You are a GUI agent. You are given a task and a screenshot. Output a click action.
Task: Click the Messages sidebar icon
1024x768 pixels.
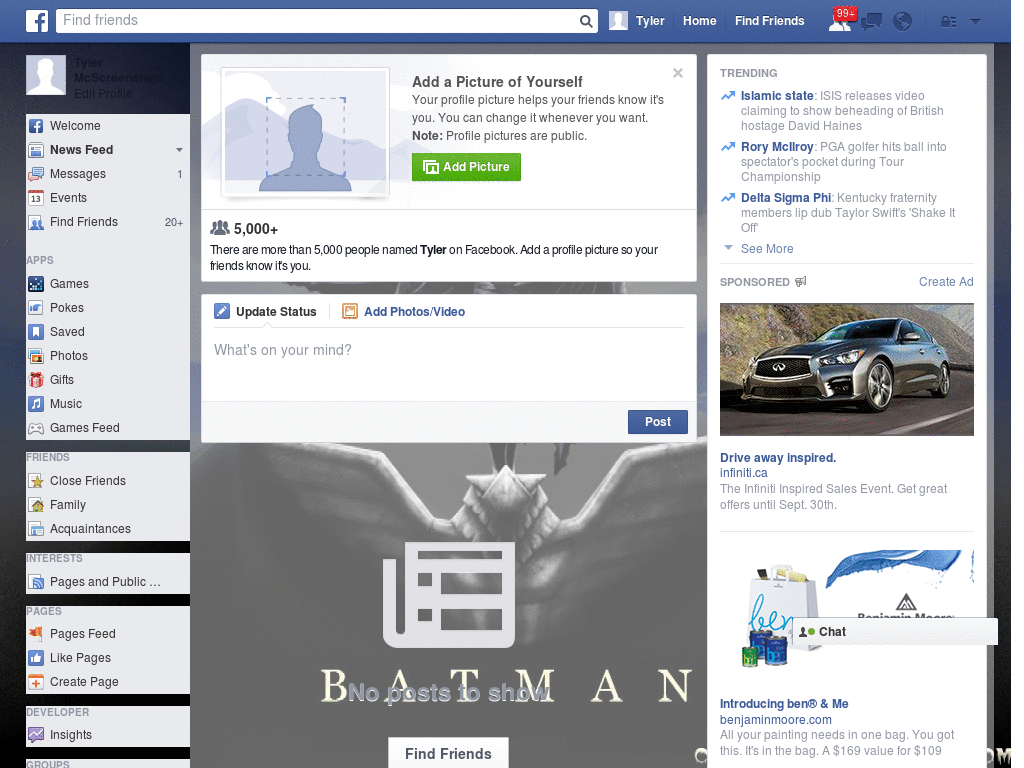(x=36, y=174)
